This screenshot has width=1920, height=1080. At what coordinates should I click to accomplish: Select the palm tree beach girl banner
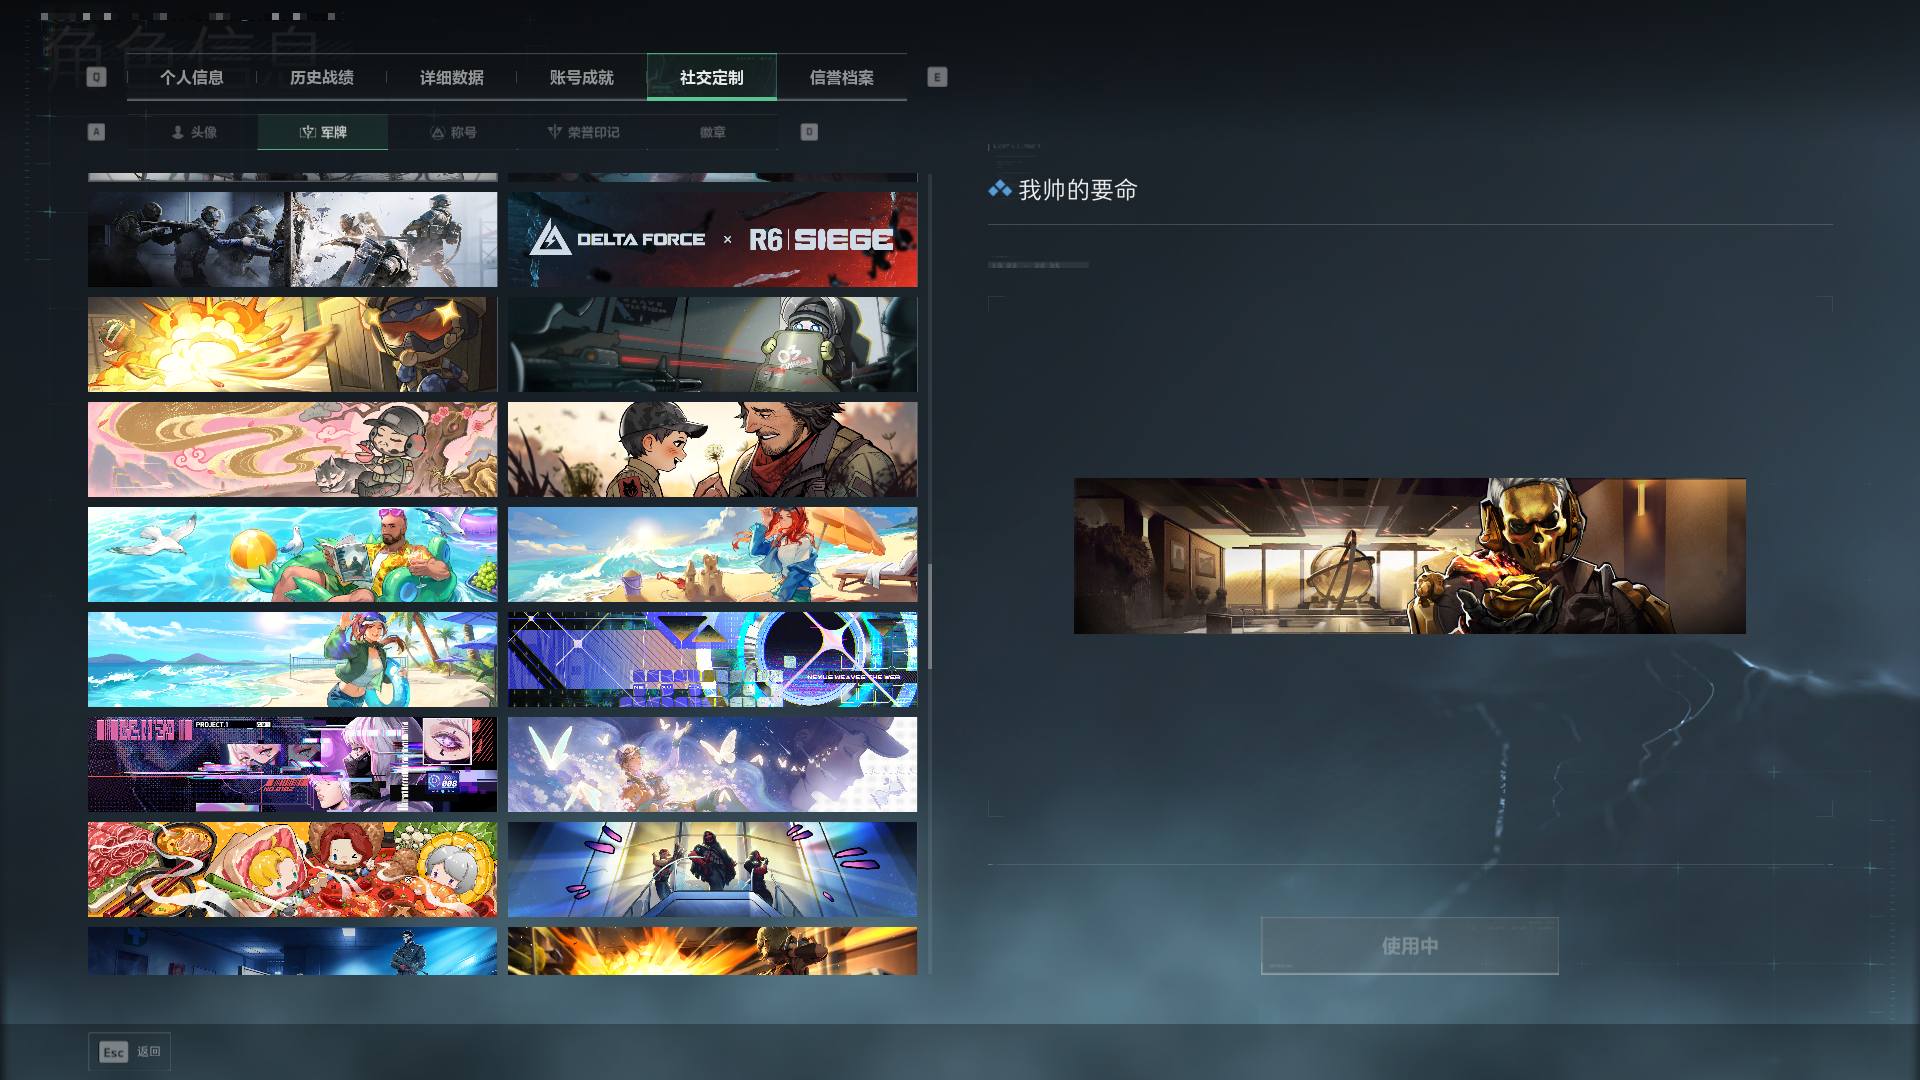292,660
